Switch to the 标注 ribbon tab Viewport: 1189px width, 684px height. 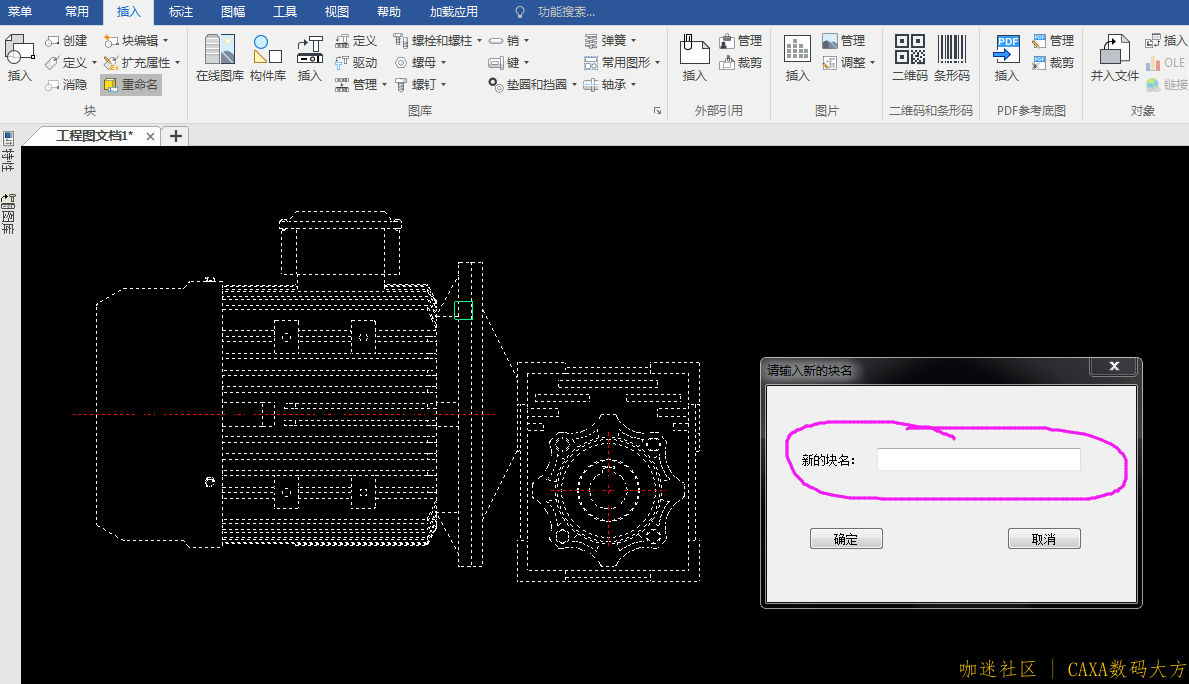181,12
